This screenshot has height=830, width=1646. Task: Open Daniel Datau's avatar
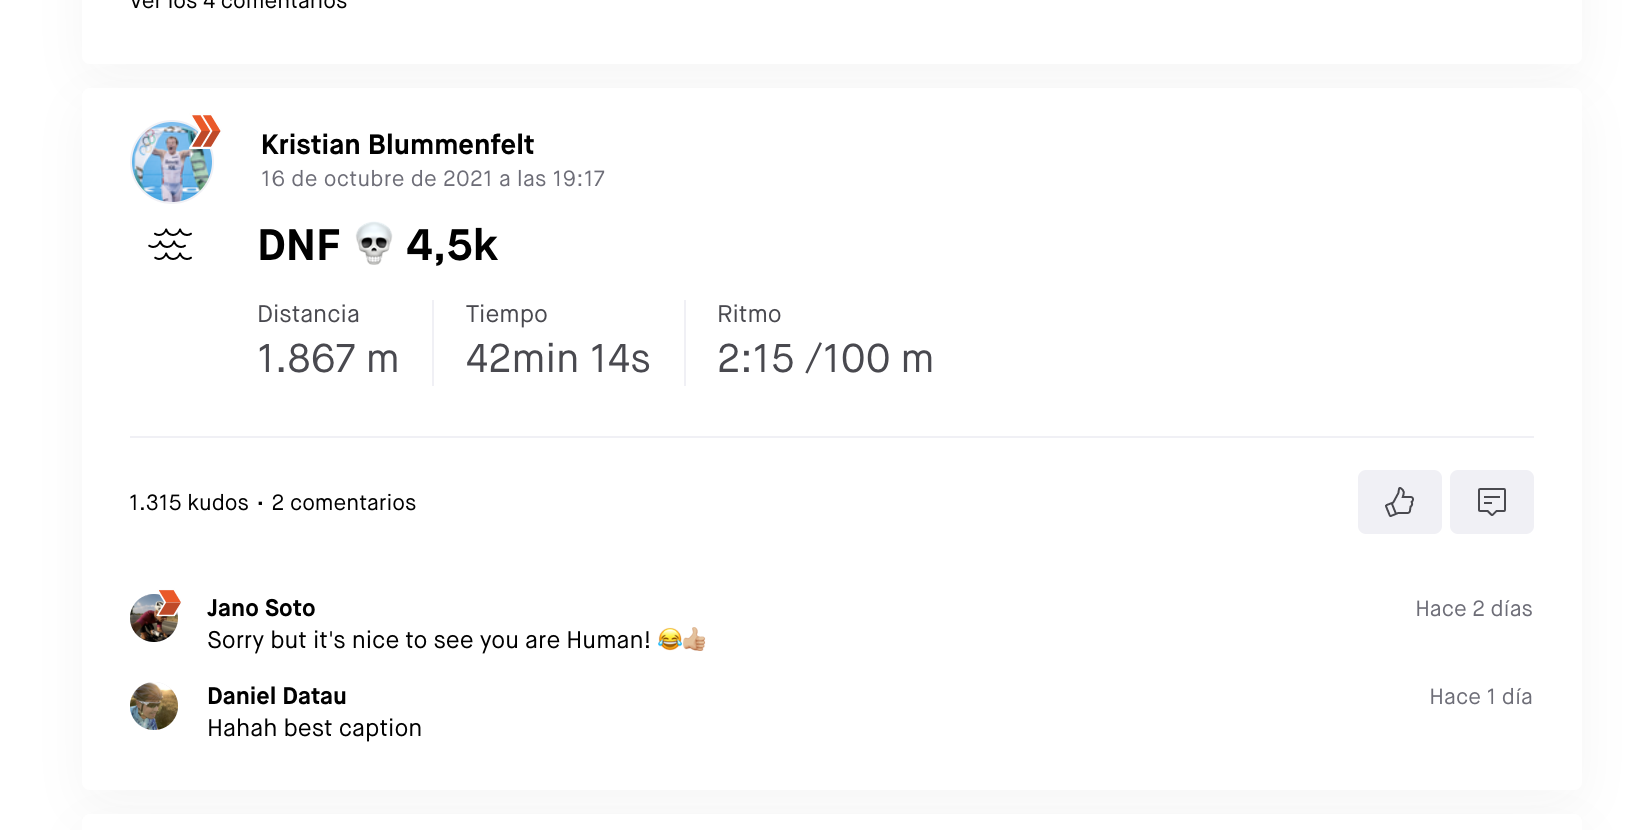click(154, 706)
